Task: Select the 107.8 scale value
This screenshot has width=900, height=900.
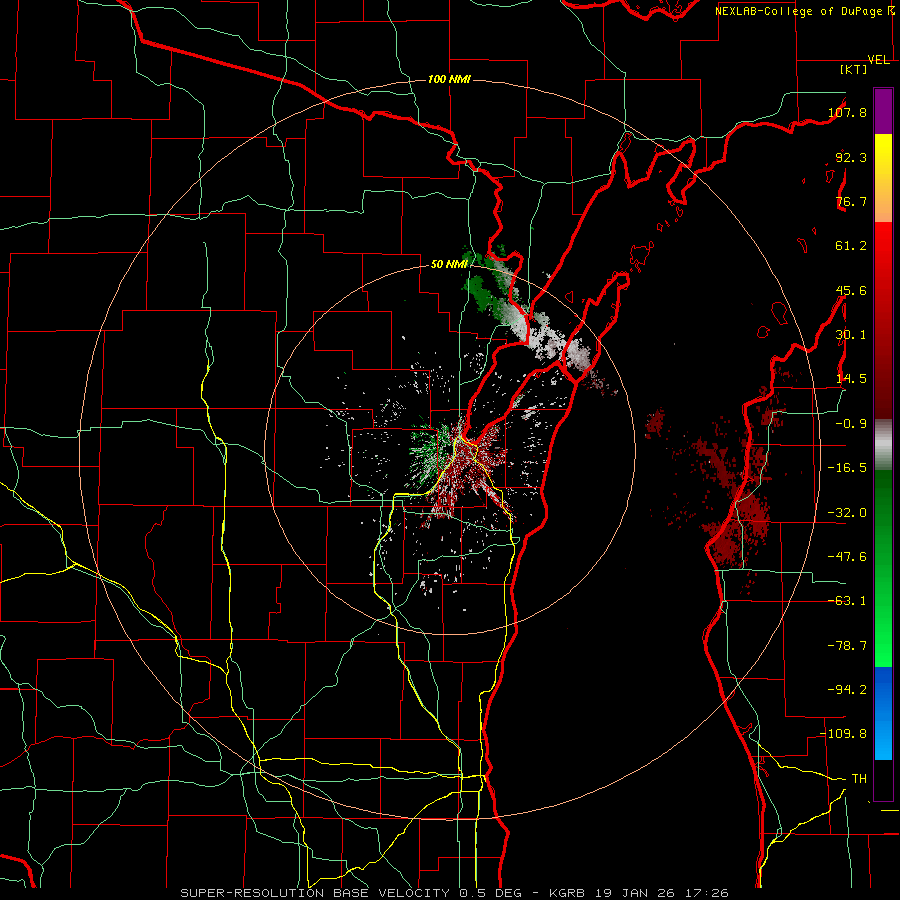Action: click(847, 112)
